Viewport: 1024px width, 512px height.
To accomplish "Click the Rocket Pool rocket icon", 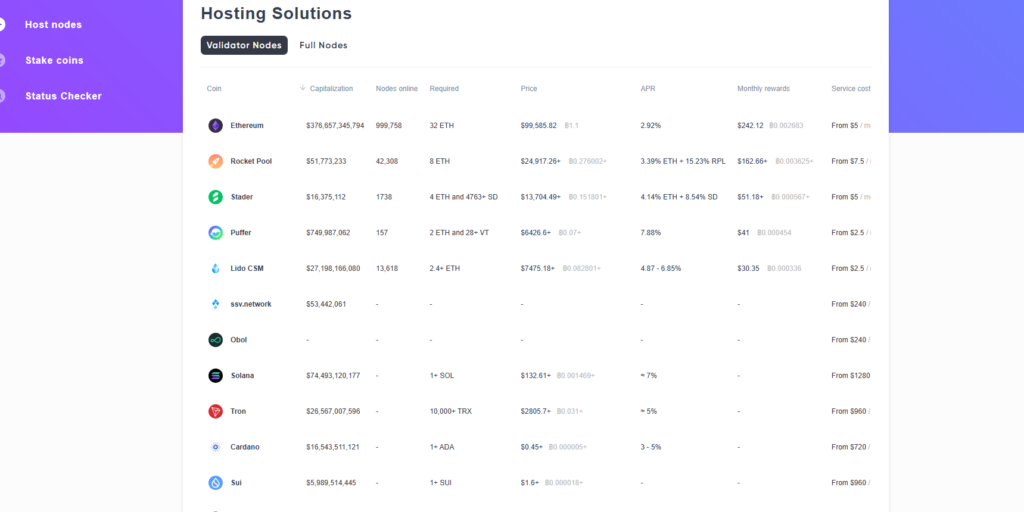I will tap(215, 161).
